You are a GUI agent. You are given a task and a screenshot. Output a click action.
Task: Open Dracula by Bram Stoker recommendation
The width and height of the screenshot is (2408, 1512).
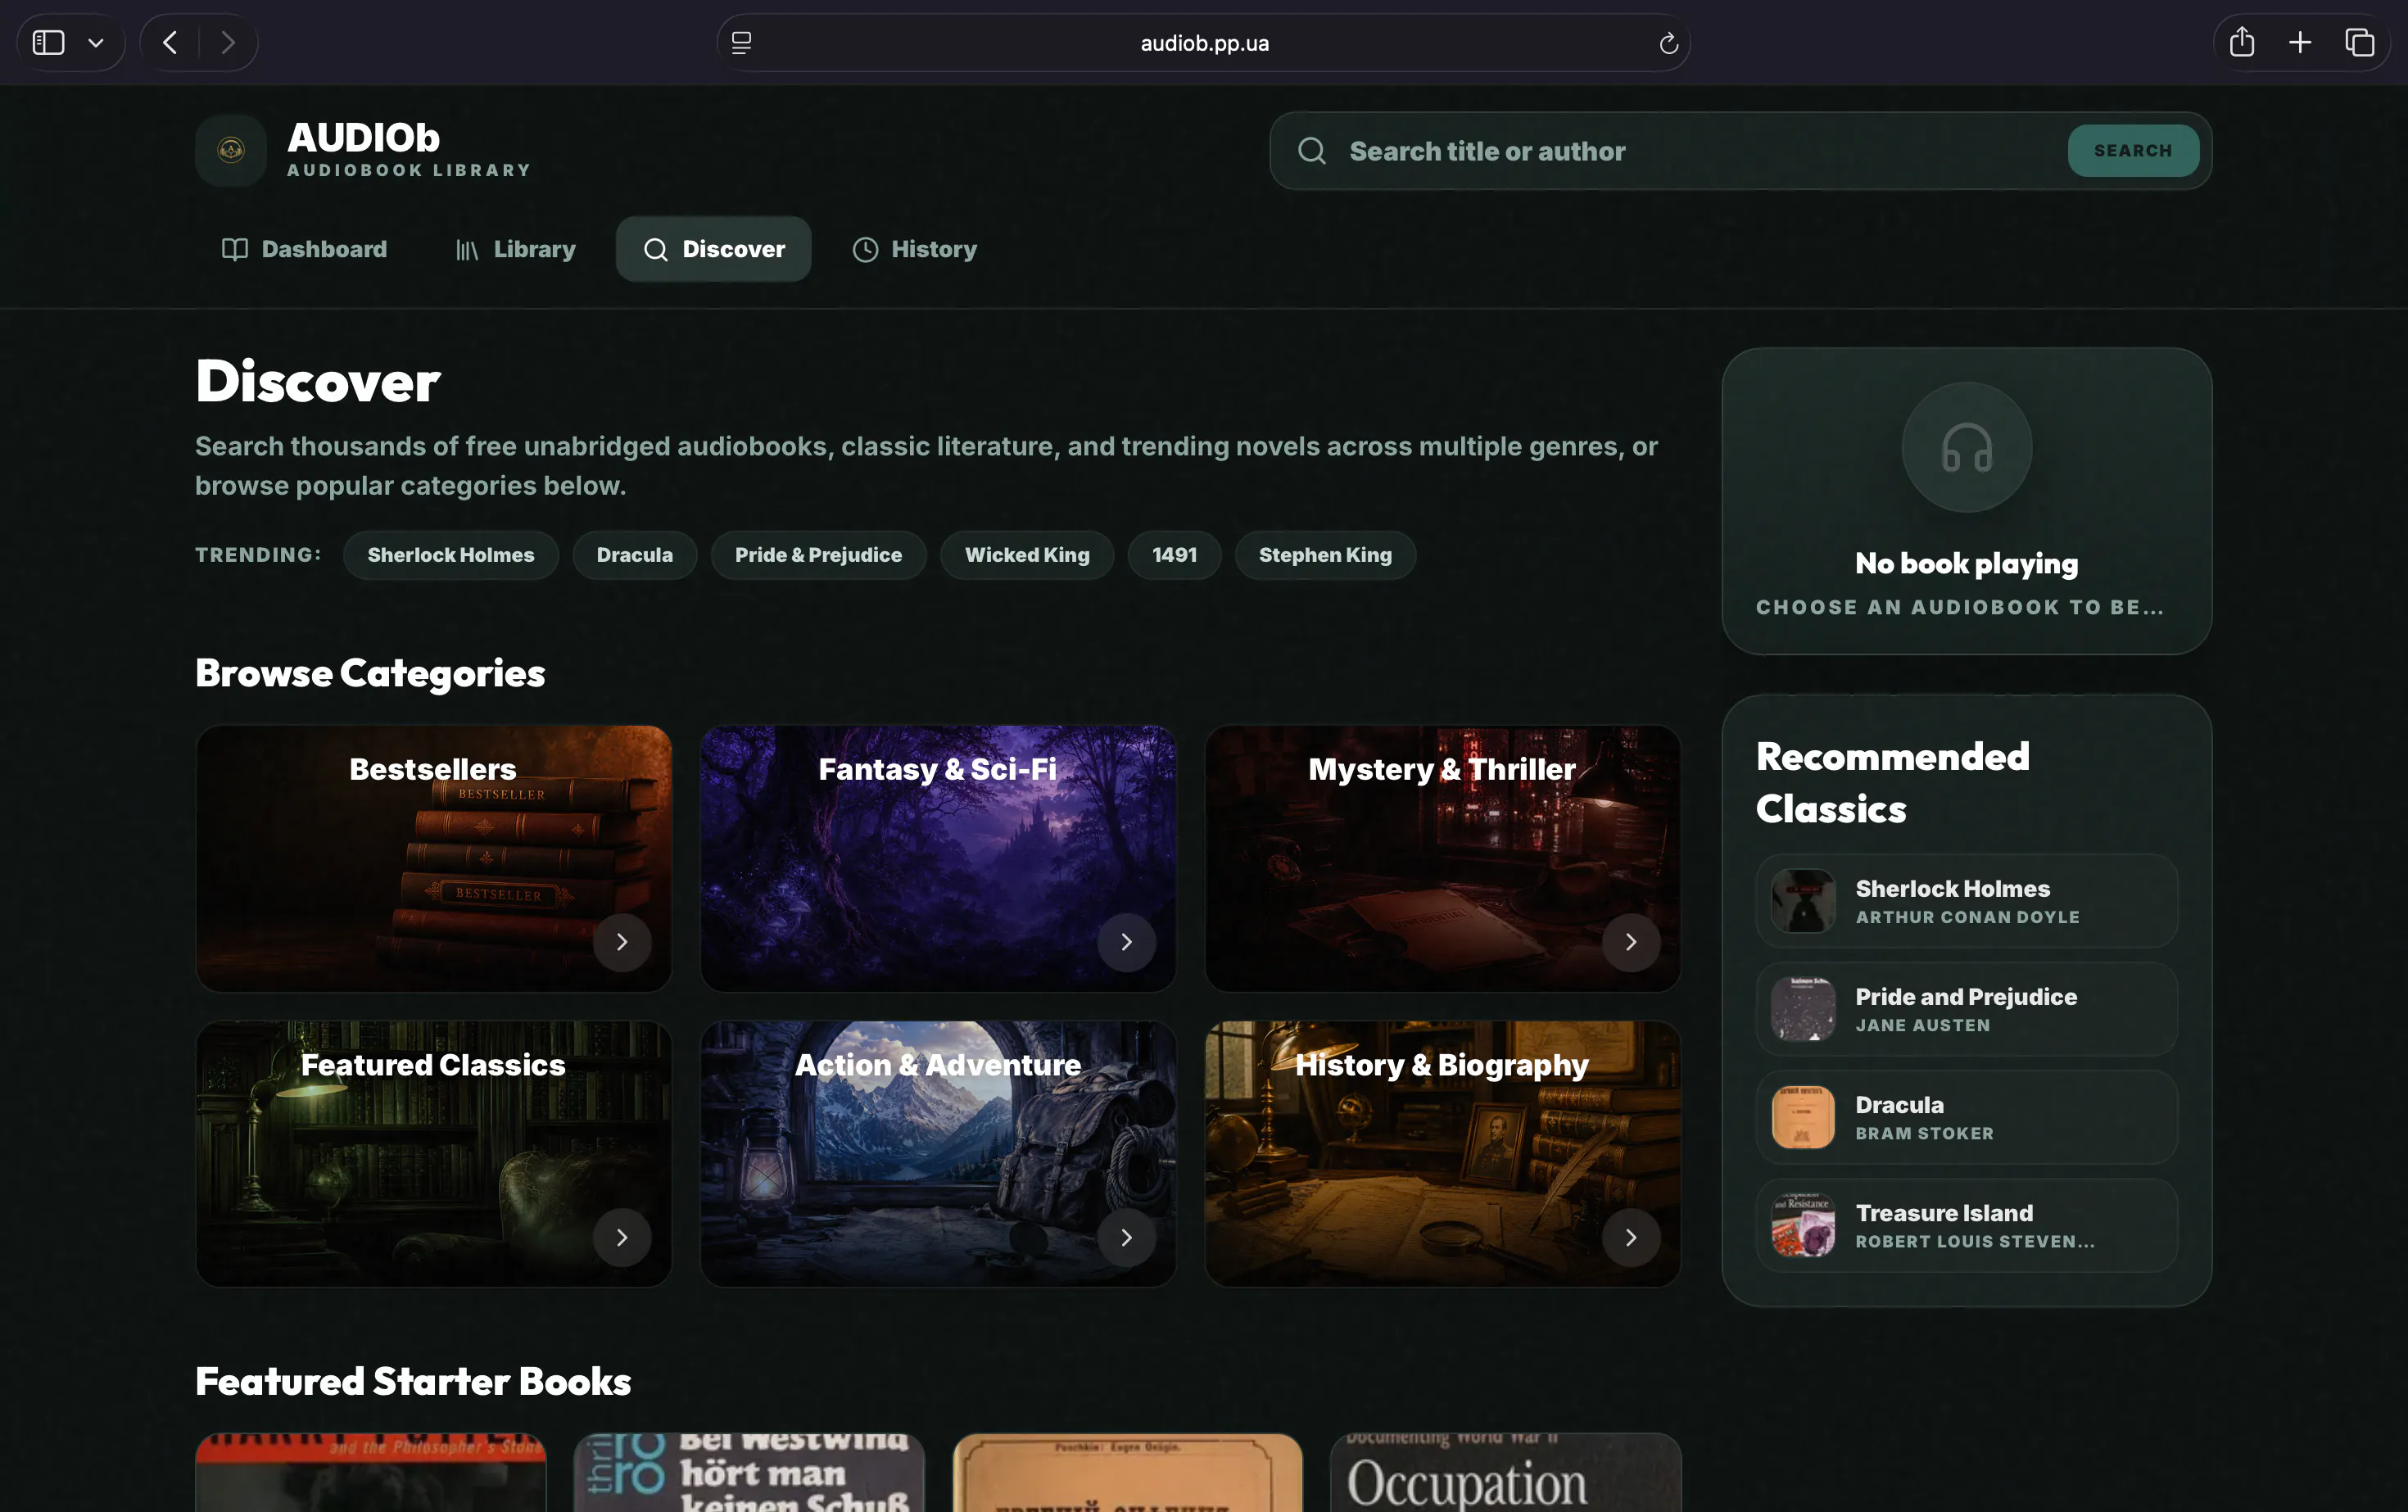click(x=1966, y=1117)
